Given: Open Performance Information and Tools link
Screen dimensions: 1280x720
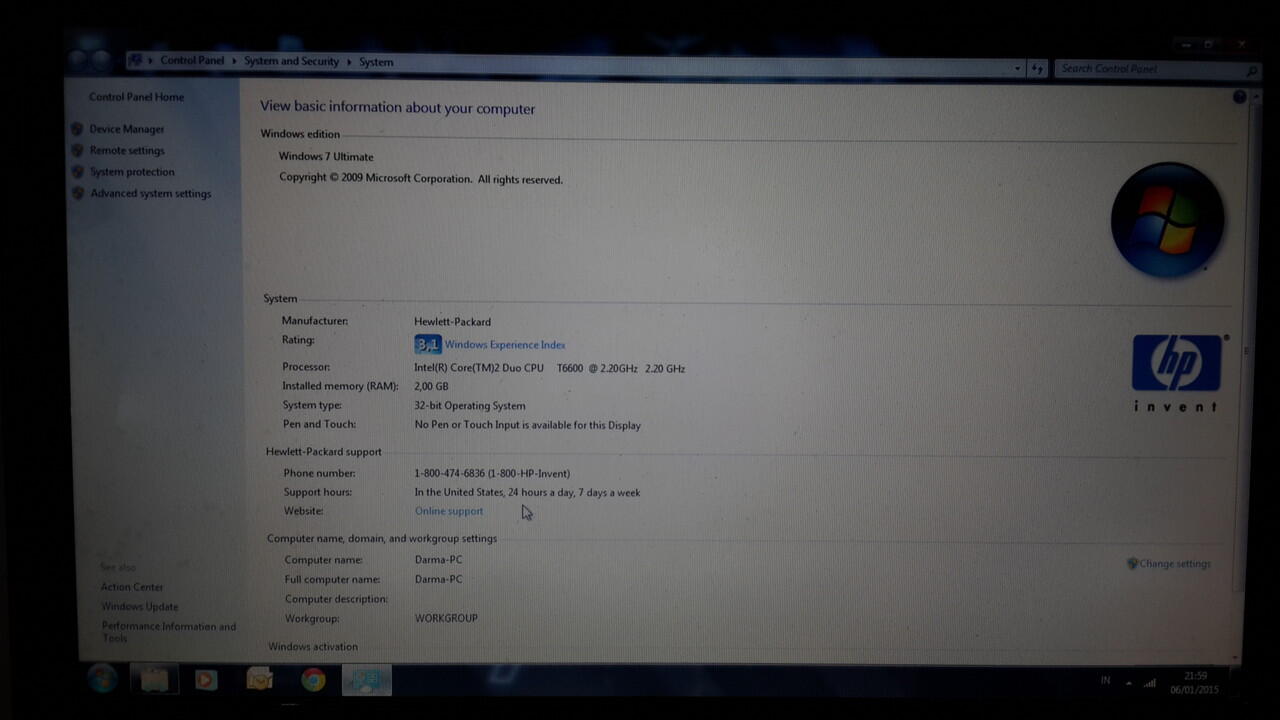Looking at the screenshot, I should tap(168, 632).
